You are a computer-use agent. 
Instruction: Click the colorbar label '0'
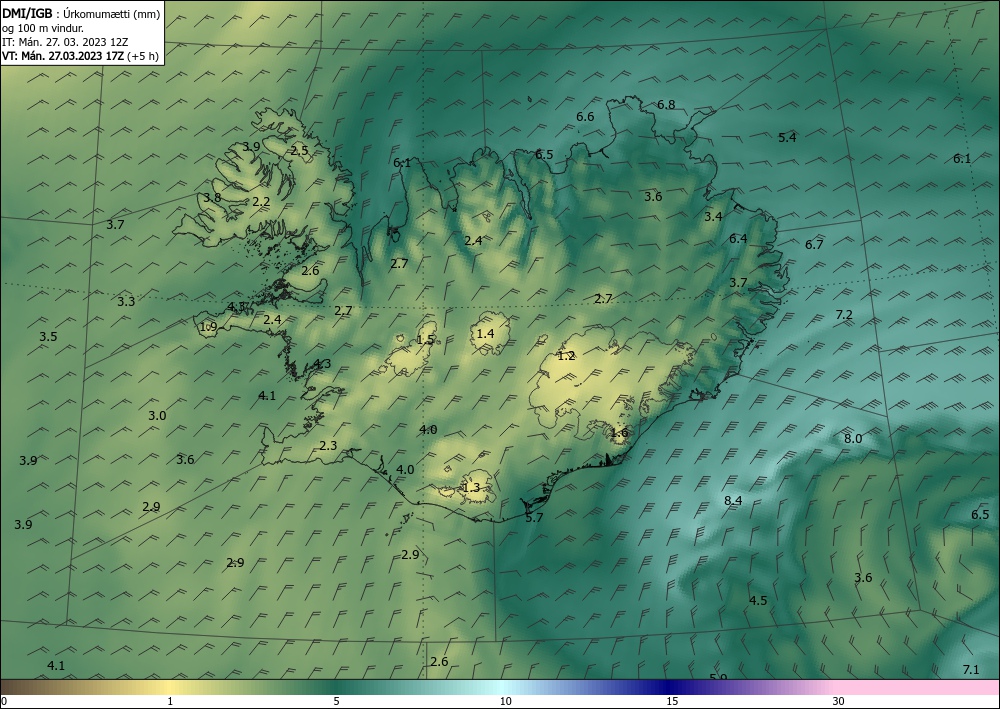[4, 701]
